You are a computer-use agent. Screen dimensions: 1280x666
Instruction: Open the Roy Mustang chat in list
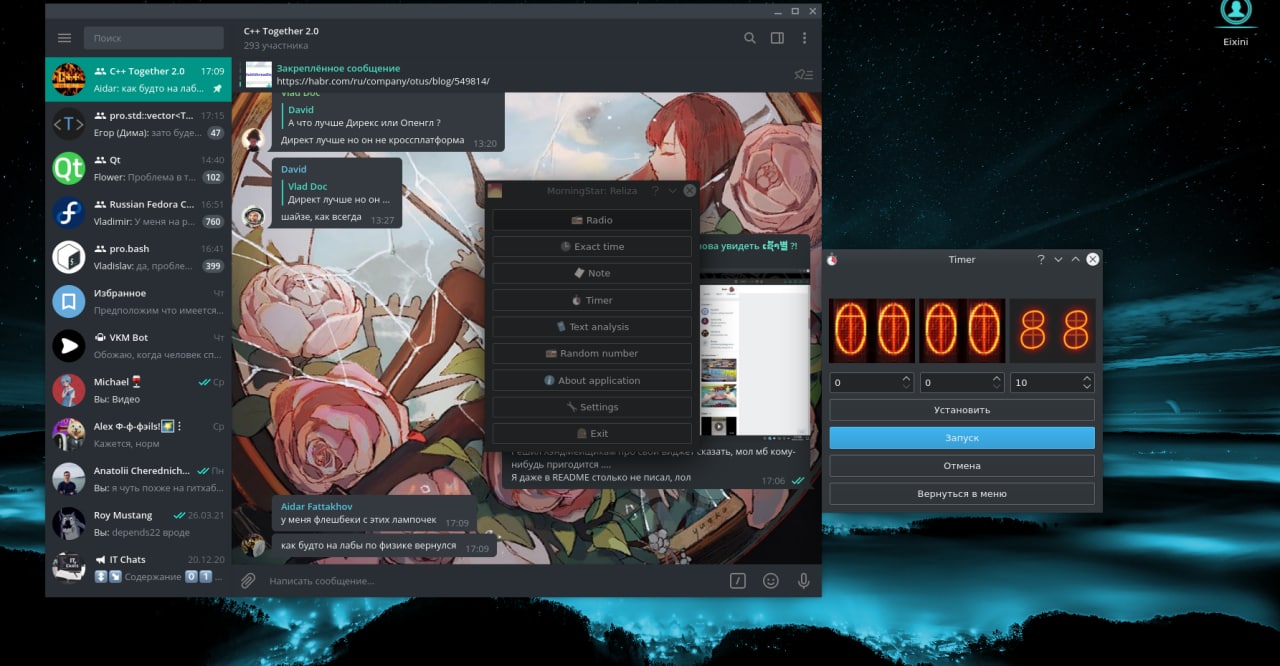click(138, 523)
